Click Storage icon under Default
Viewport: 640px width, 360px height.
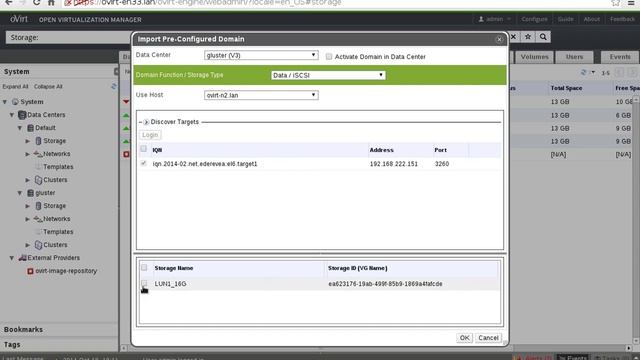tap(38, 141)
